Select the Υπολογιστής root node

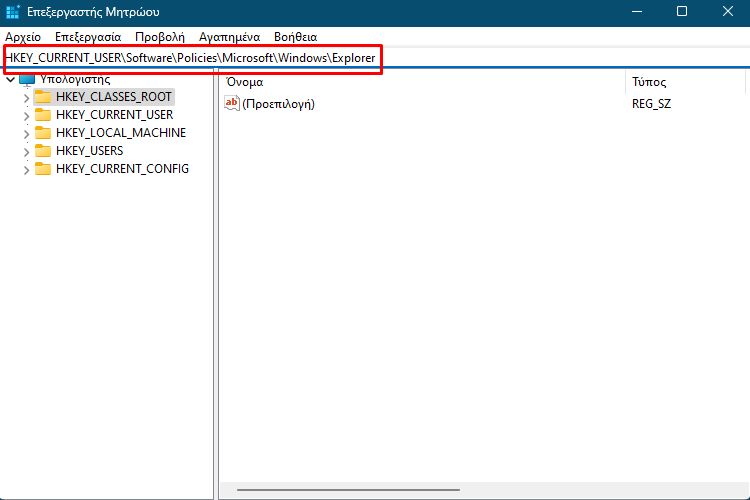tap(75, 79)
